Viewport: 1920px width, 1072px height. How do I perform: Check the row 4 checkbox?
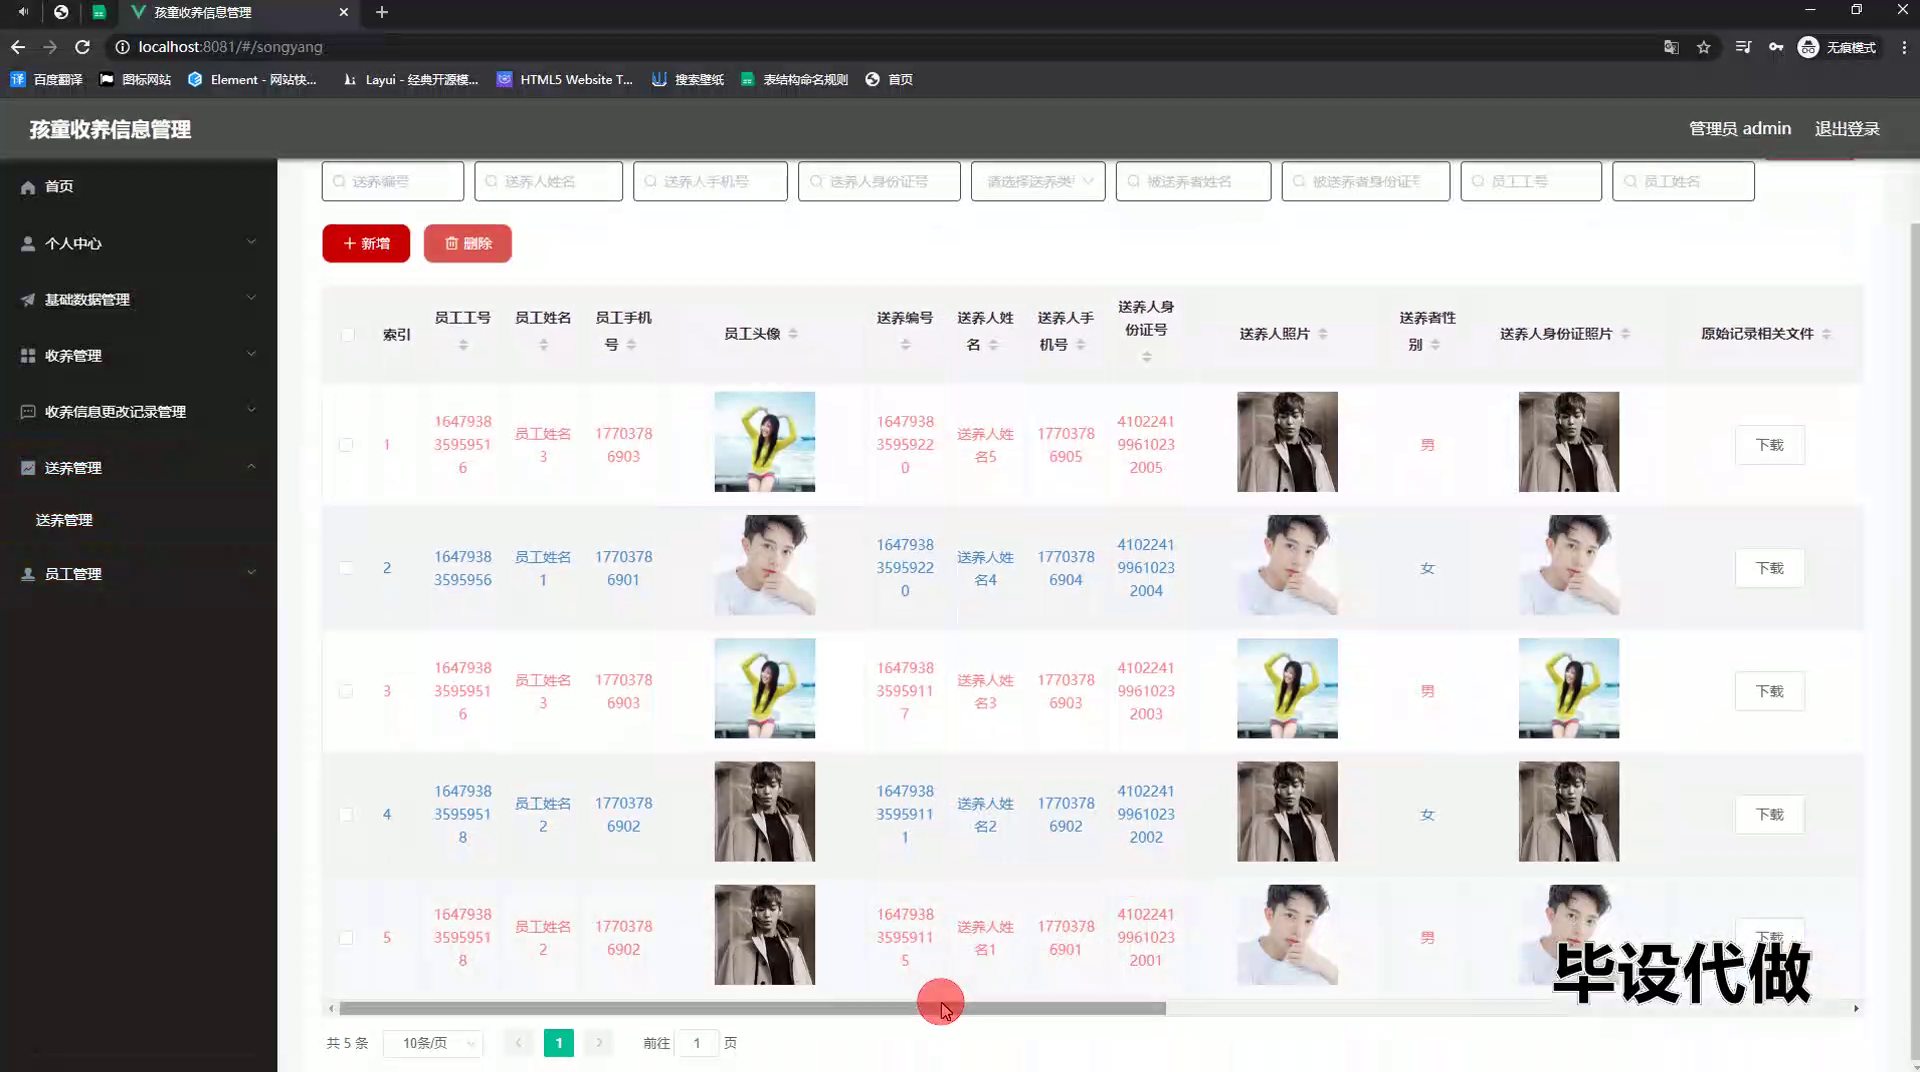pos(345,814)
